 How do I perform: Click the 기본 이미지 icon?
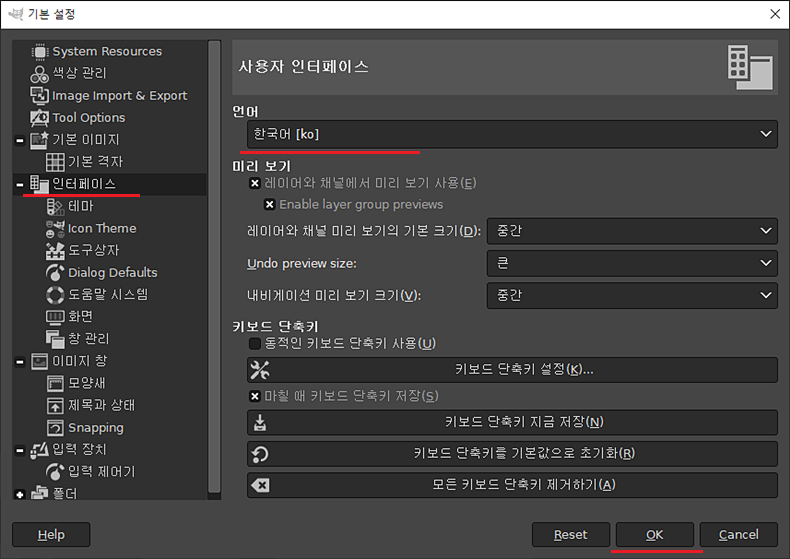[39, 140]
